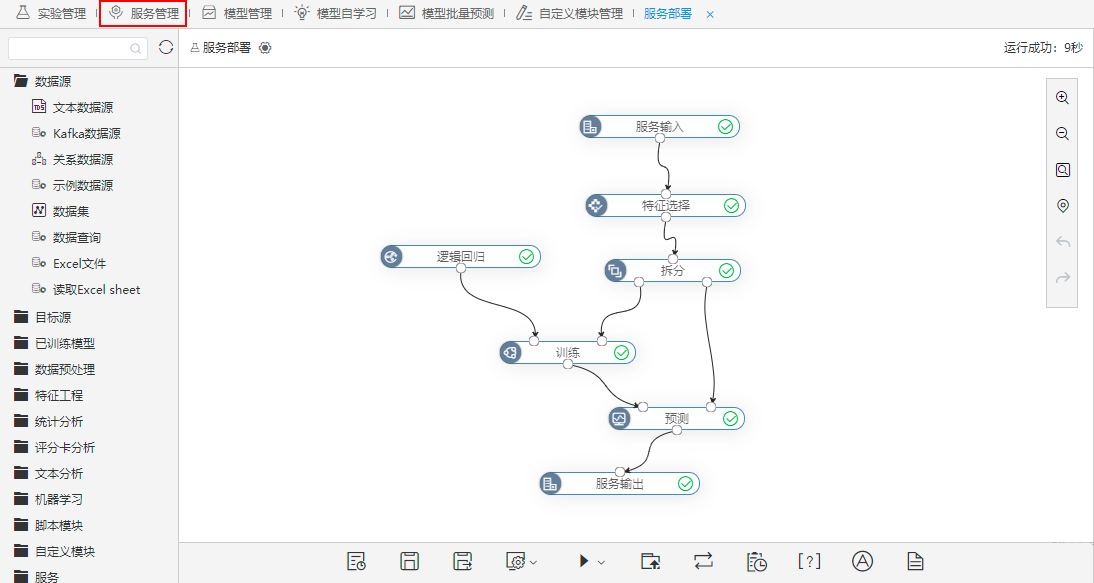Open 模型批量预测 tab
1094x583 pixels.
pyautogui.click(x=447, y=13)
